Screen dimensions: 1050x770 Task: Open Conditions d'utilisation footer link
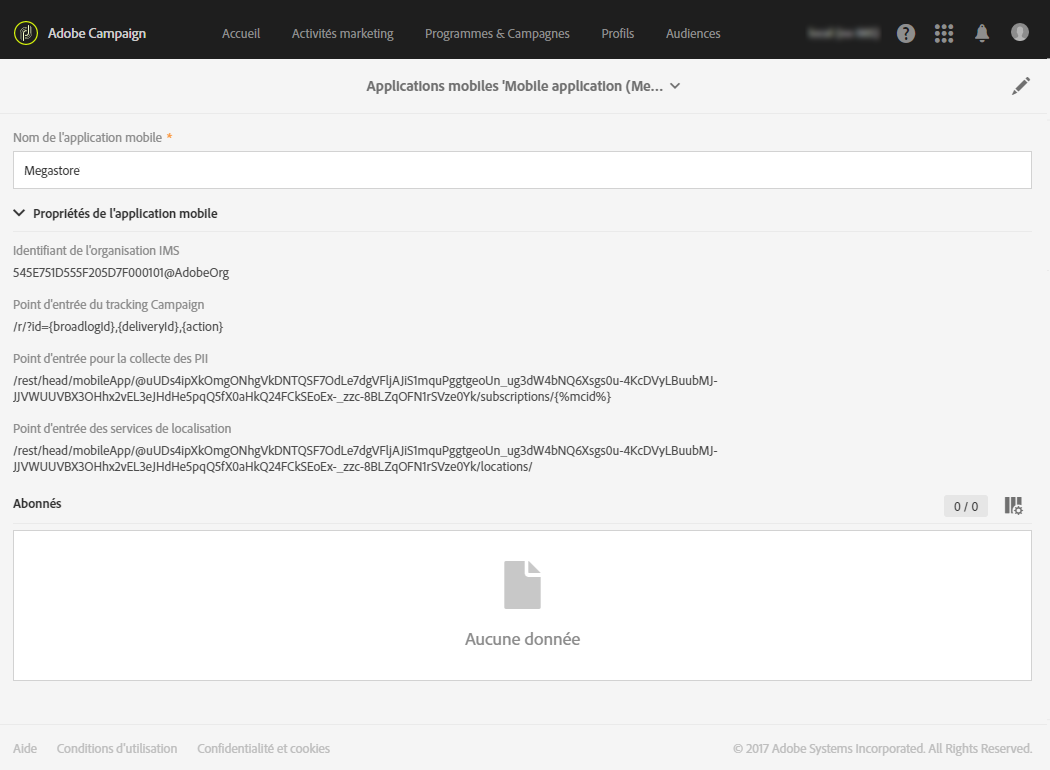click(x=117, y=748)
